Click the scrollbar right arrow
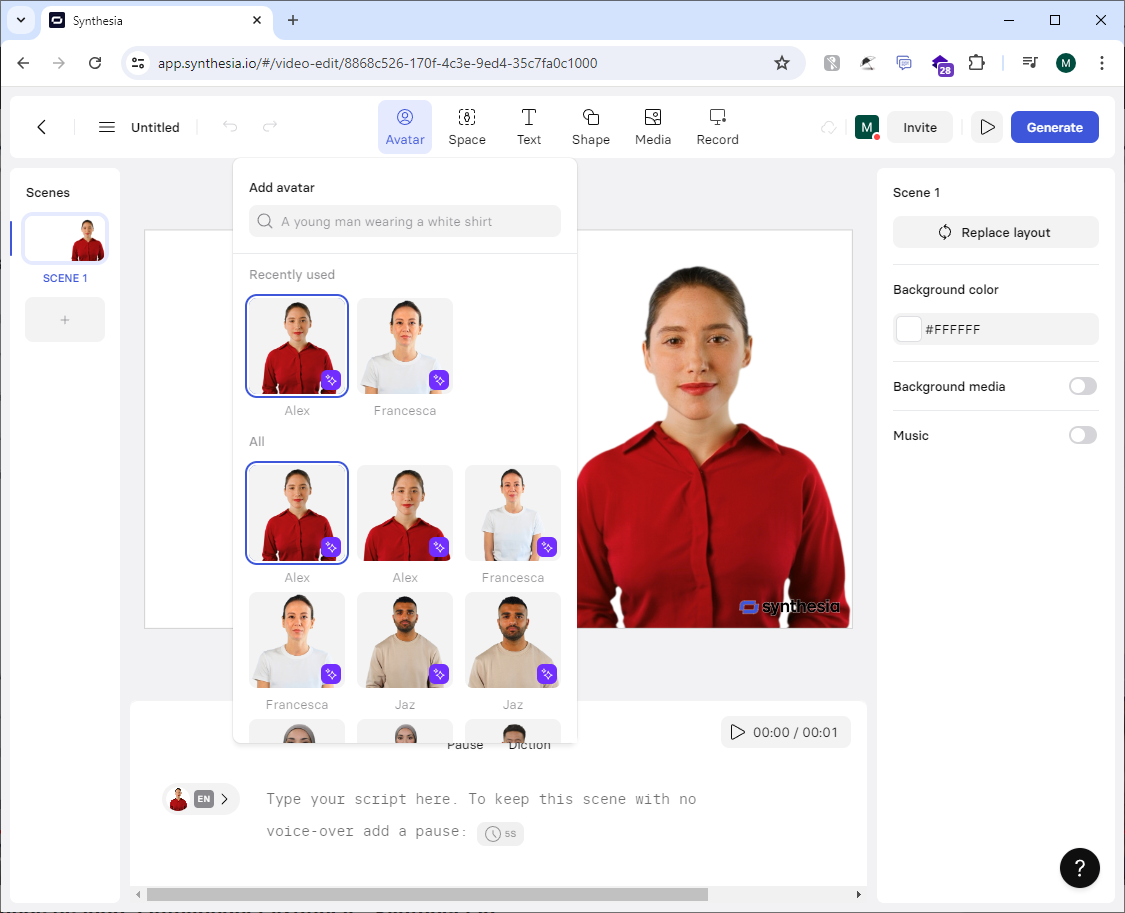Image resolution: width=1125 pixels, height=913 pixels. click(858, 894)
